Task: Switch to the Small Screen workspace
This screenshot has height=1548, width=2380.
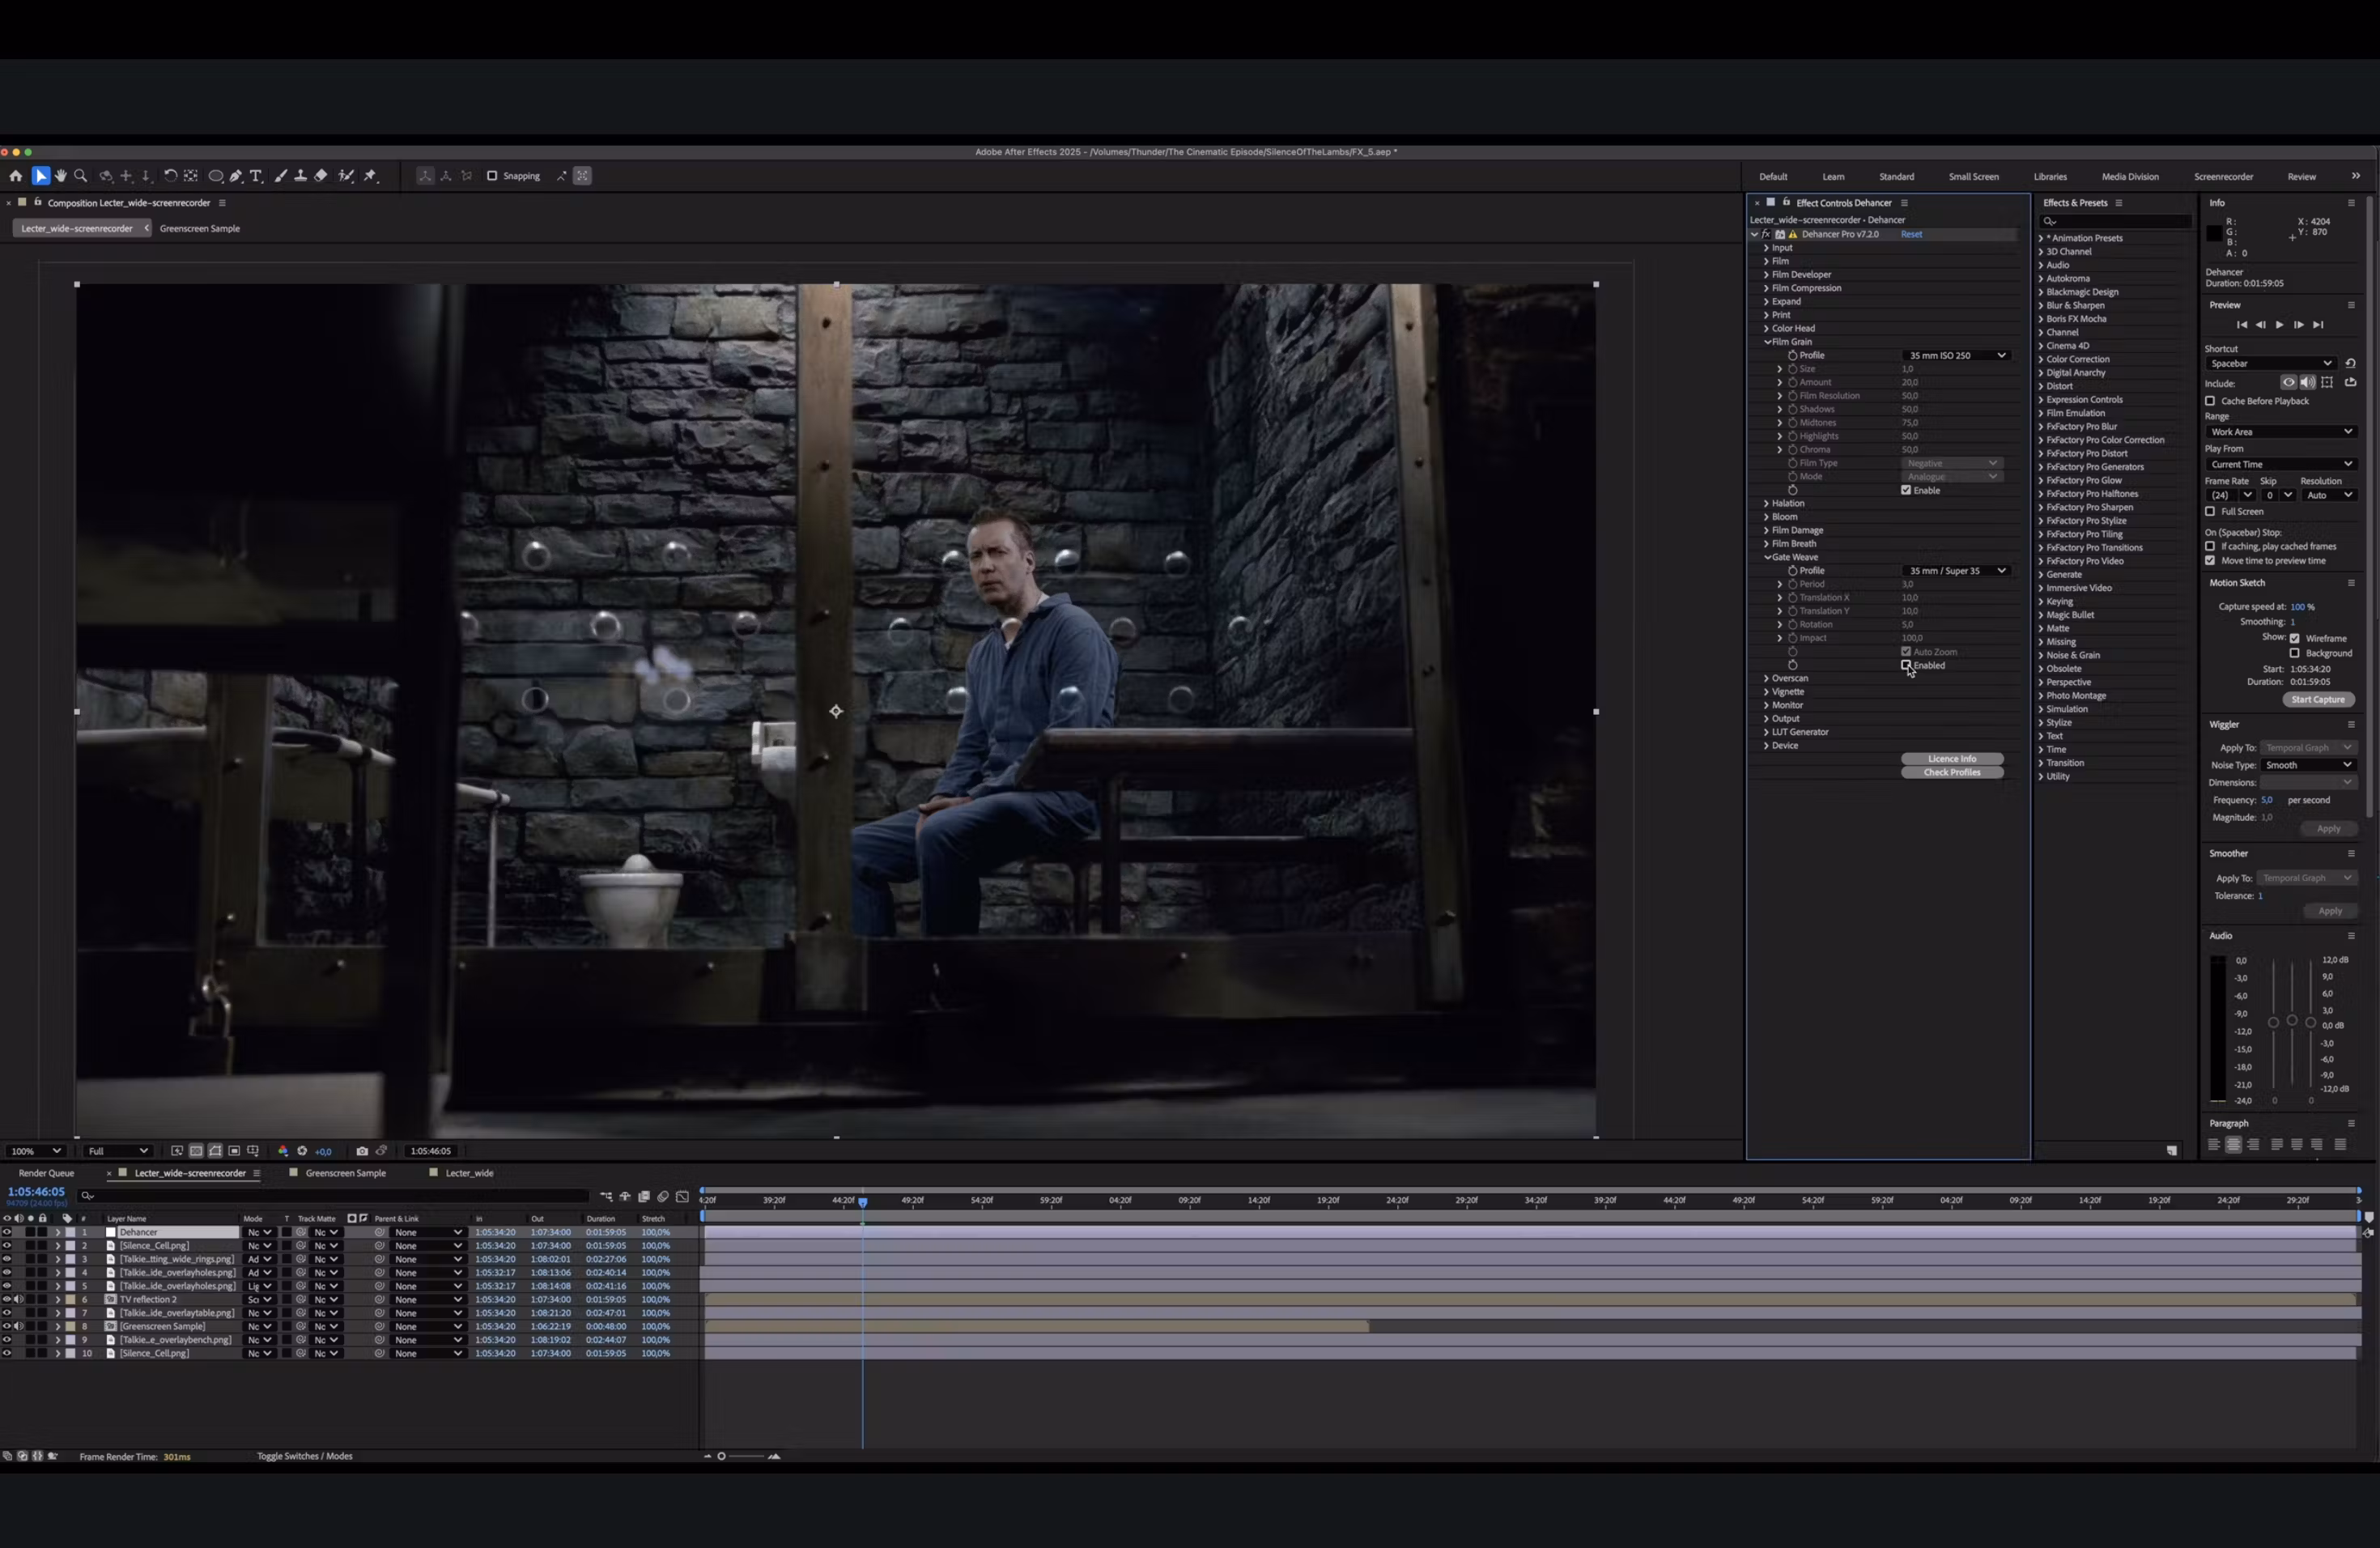Action: click(x=1973, y=177)
